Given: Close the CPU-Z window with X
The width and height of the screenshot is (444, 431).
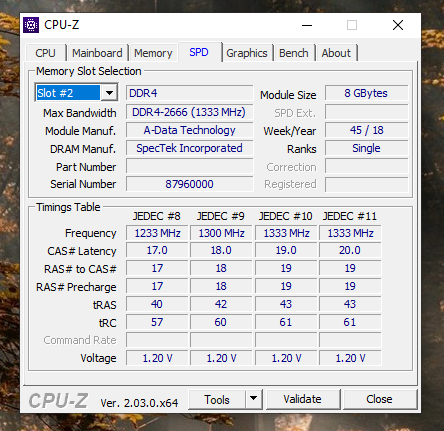Looking at the screenshot, I should 398,25.
